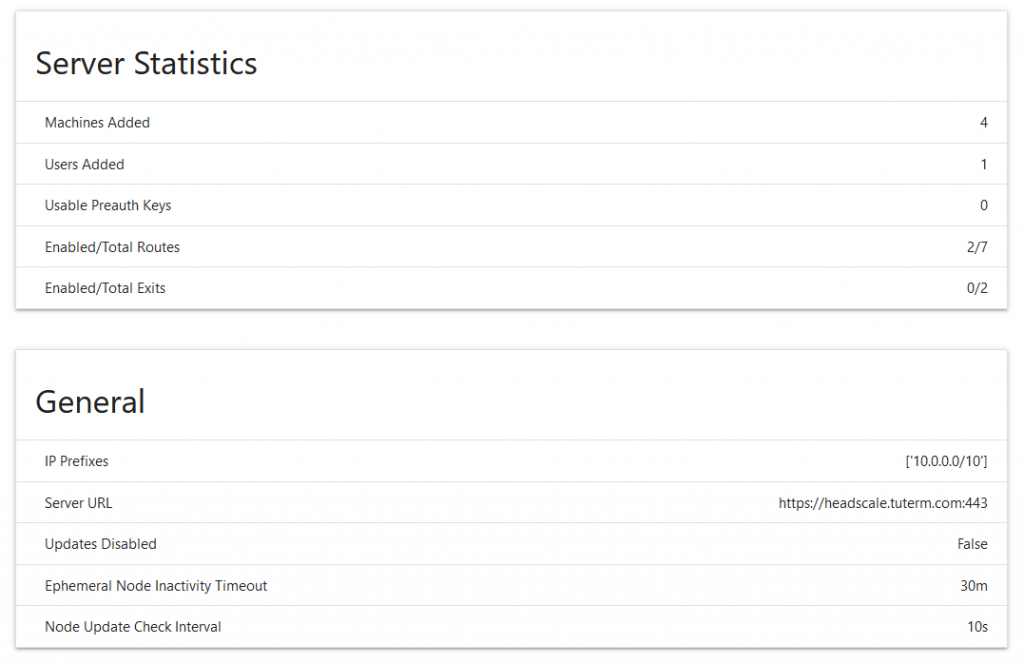Select the Enabled/Total Routes label
Screen dimensions: 1024x664
[112, 247]
